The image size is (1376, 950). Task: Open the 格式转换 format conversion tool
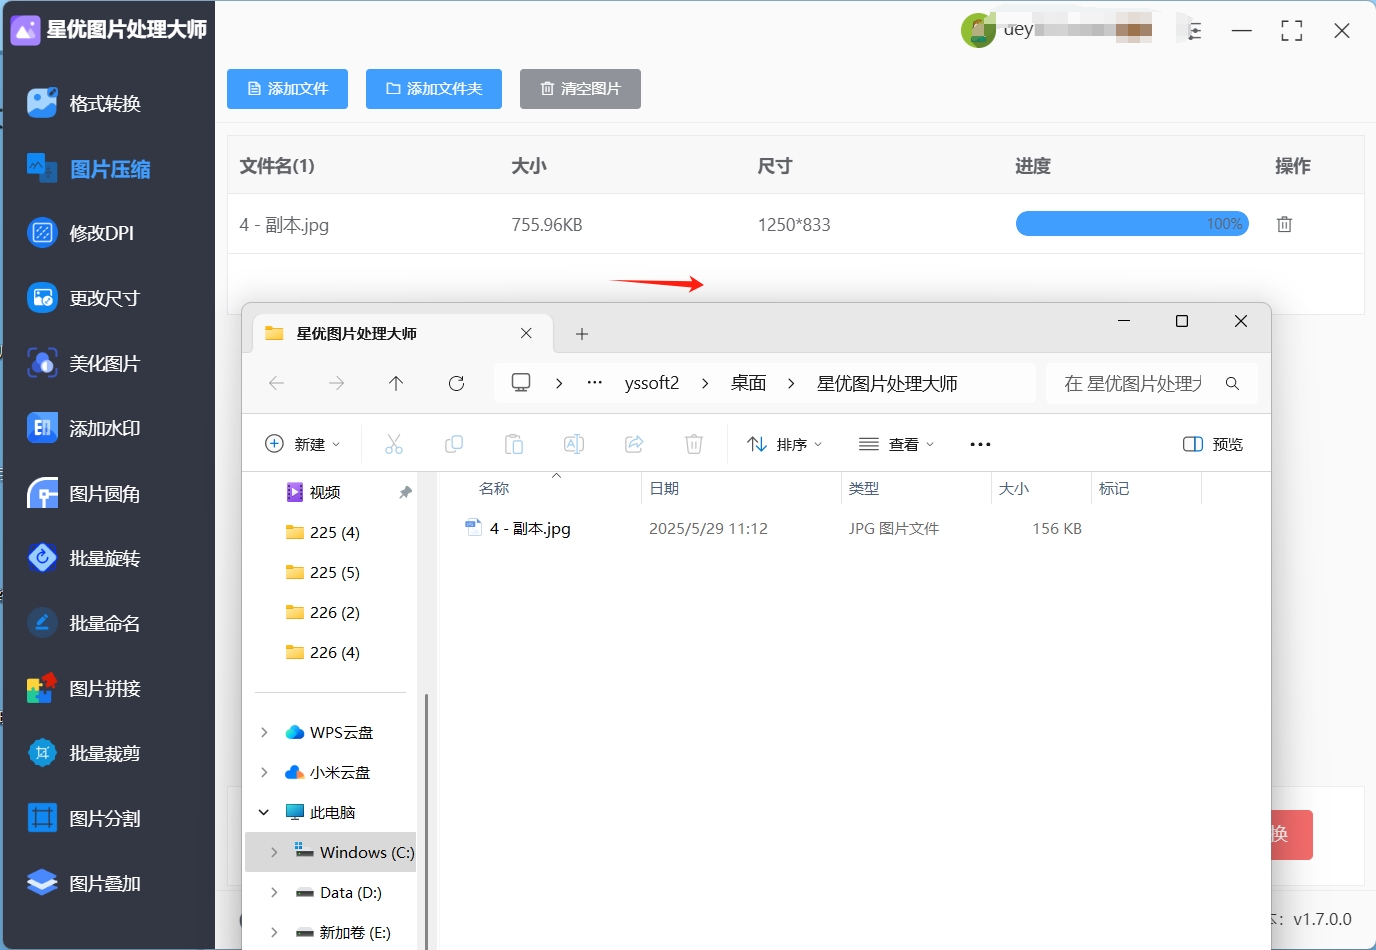click(x=85, y=103)
